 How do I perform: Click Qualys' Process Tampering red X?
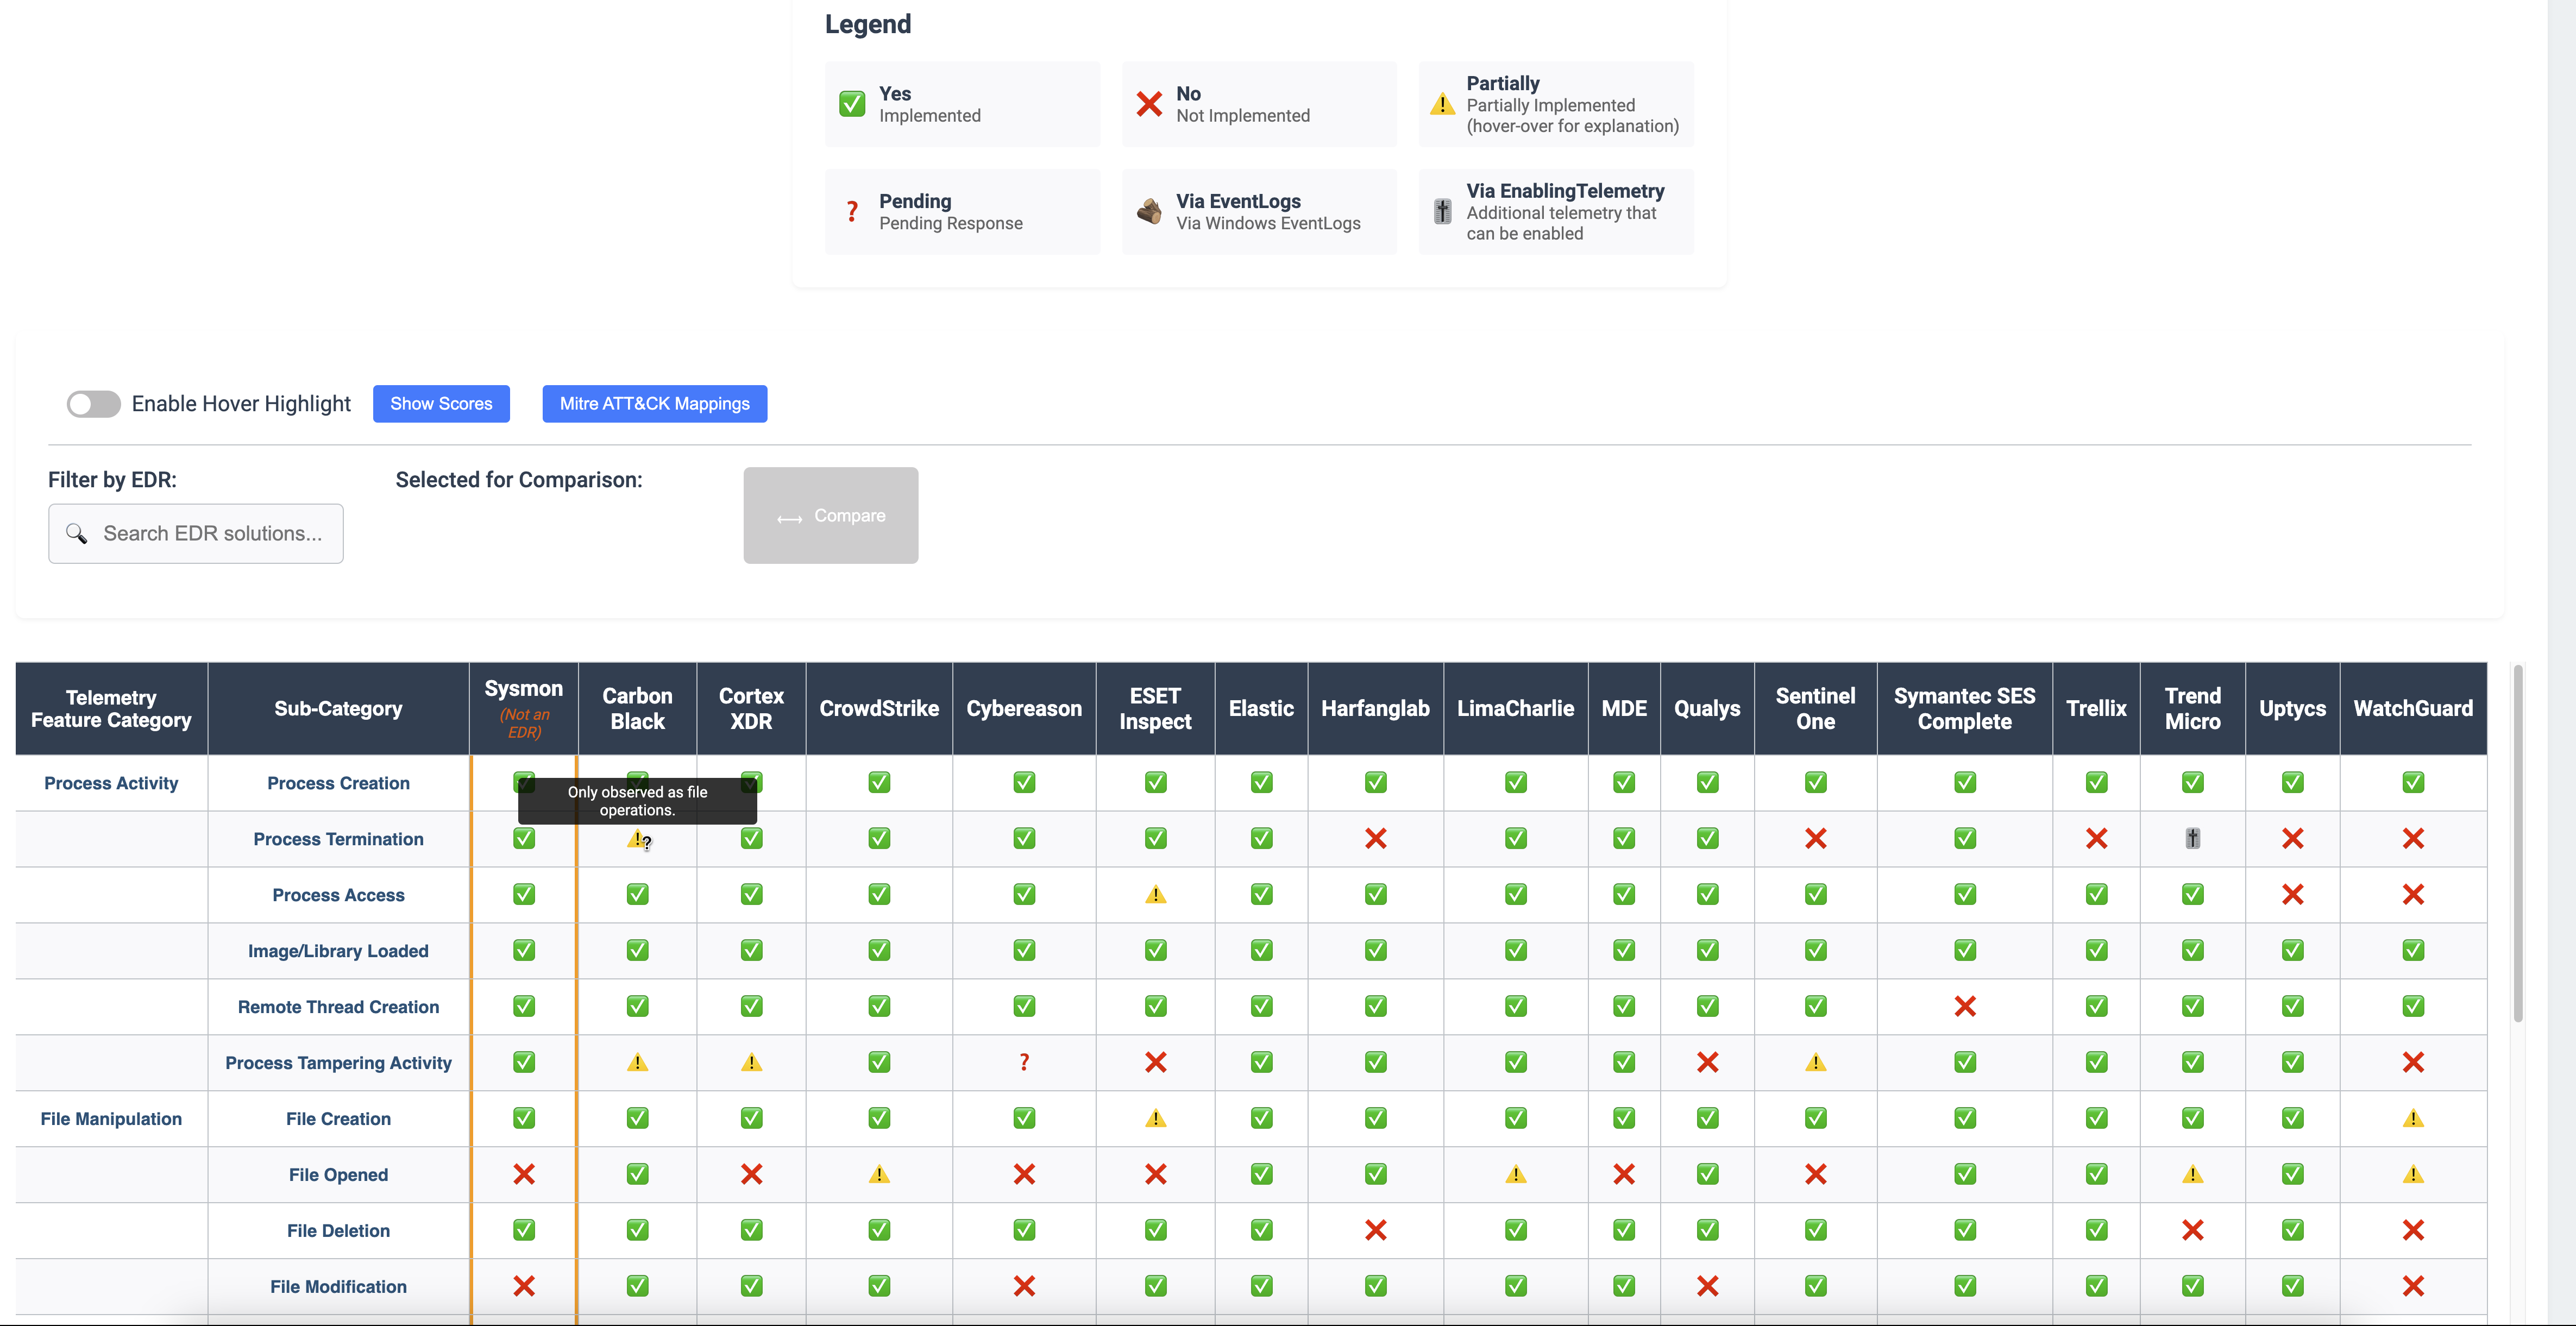click(1707, 1062)
